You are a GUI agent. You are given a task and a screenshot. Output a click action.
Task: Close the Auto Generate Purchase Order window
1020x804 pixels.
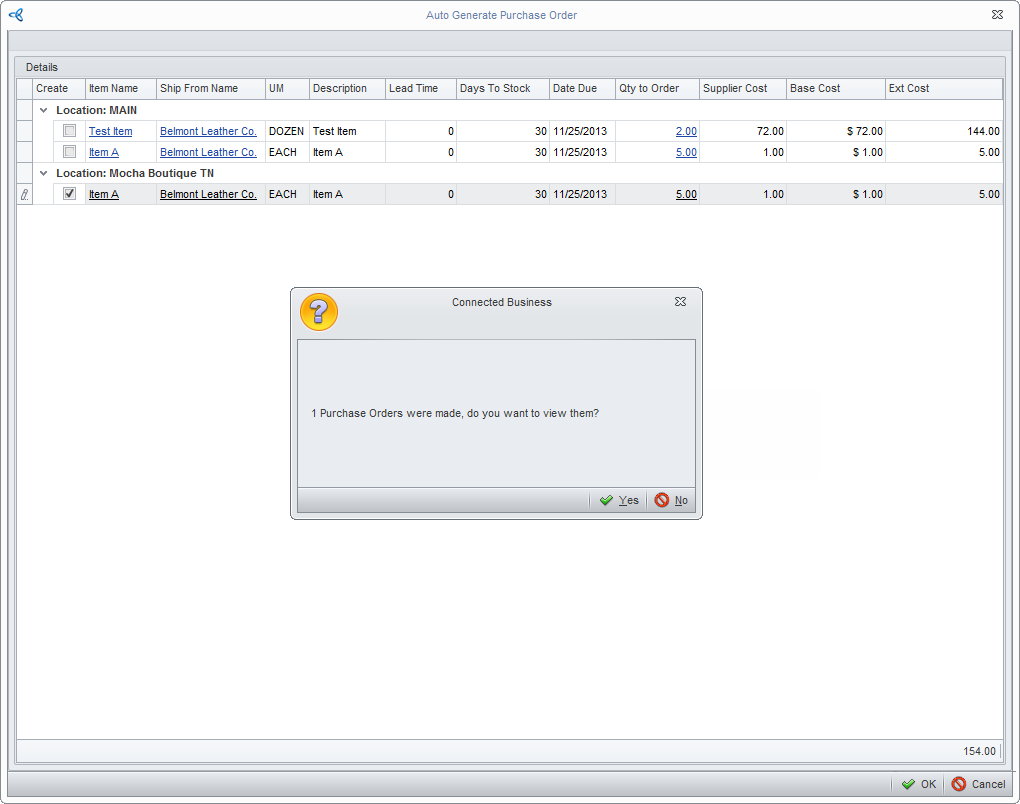pos(997,15)
